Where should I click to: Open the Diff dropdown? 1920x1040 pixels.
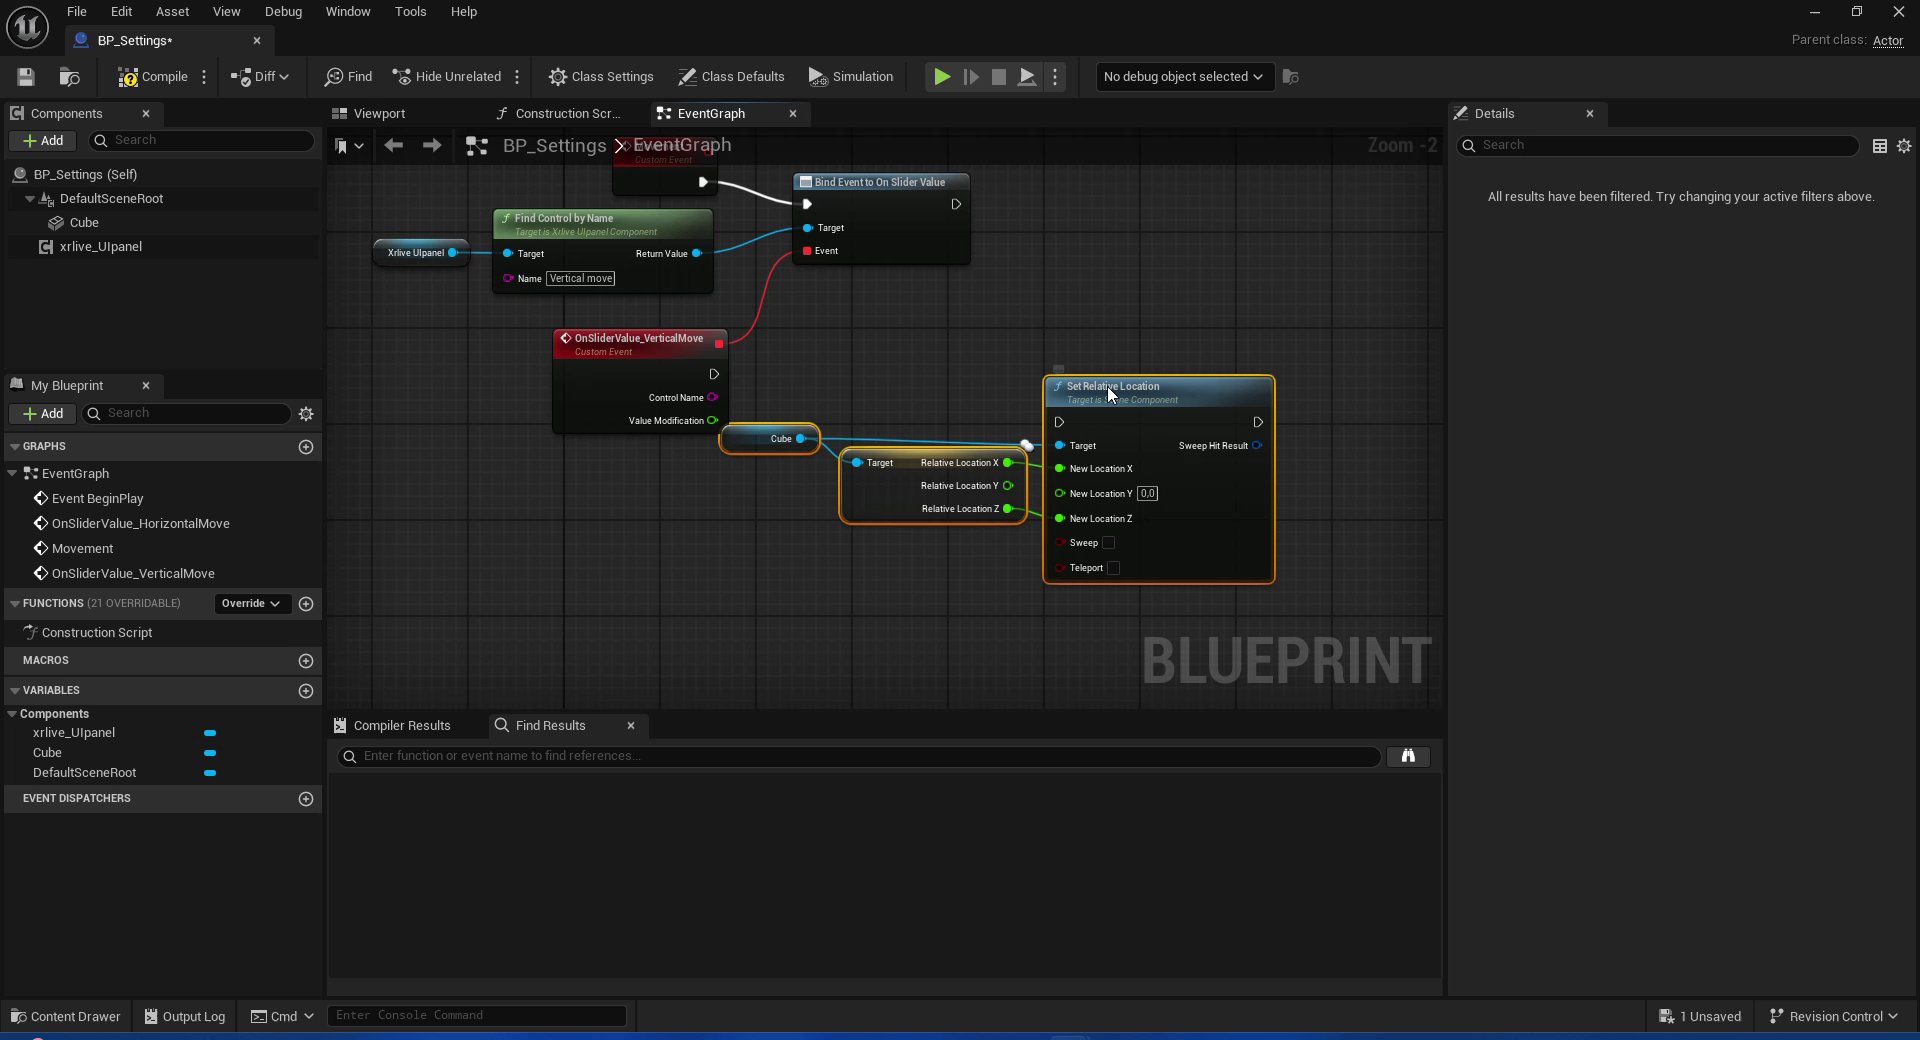(260, 77)
